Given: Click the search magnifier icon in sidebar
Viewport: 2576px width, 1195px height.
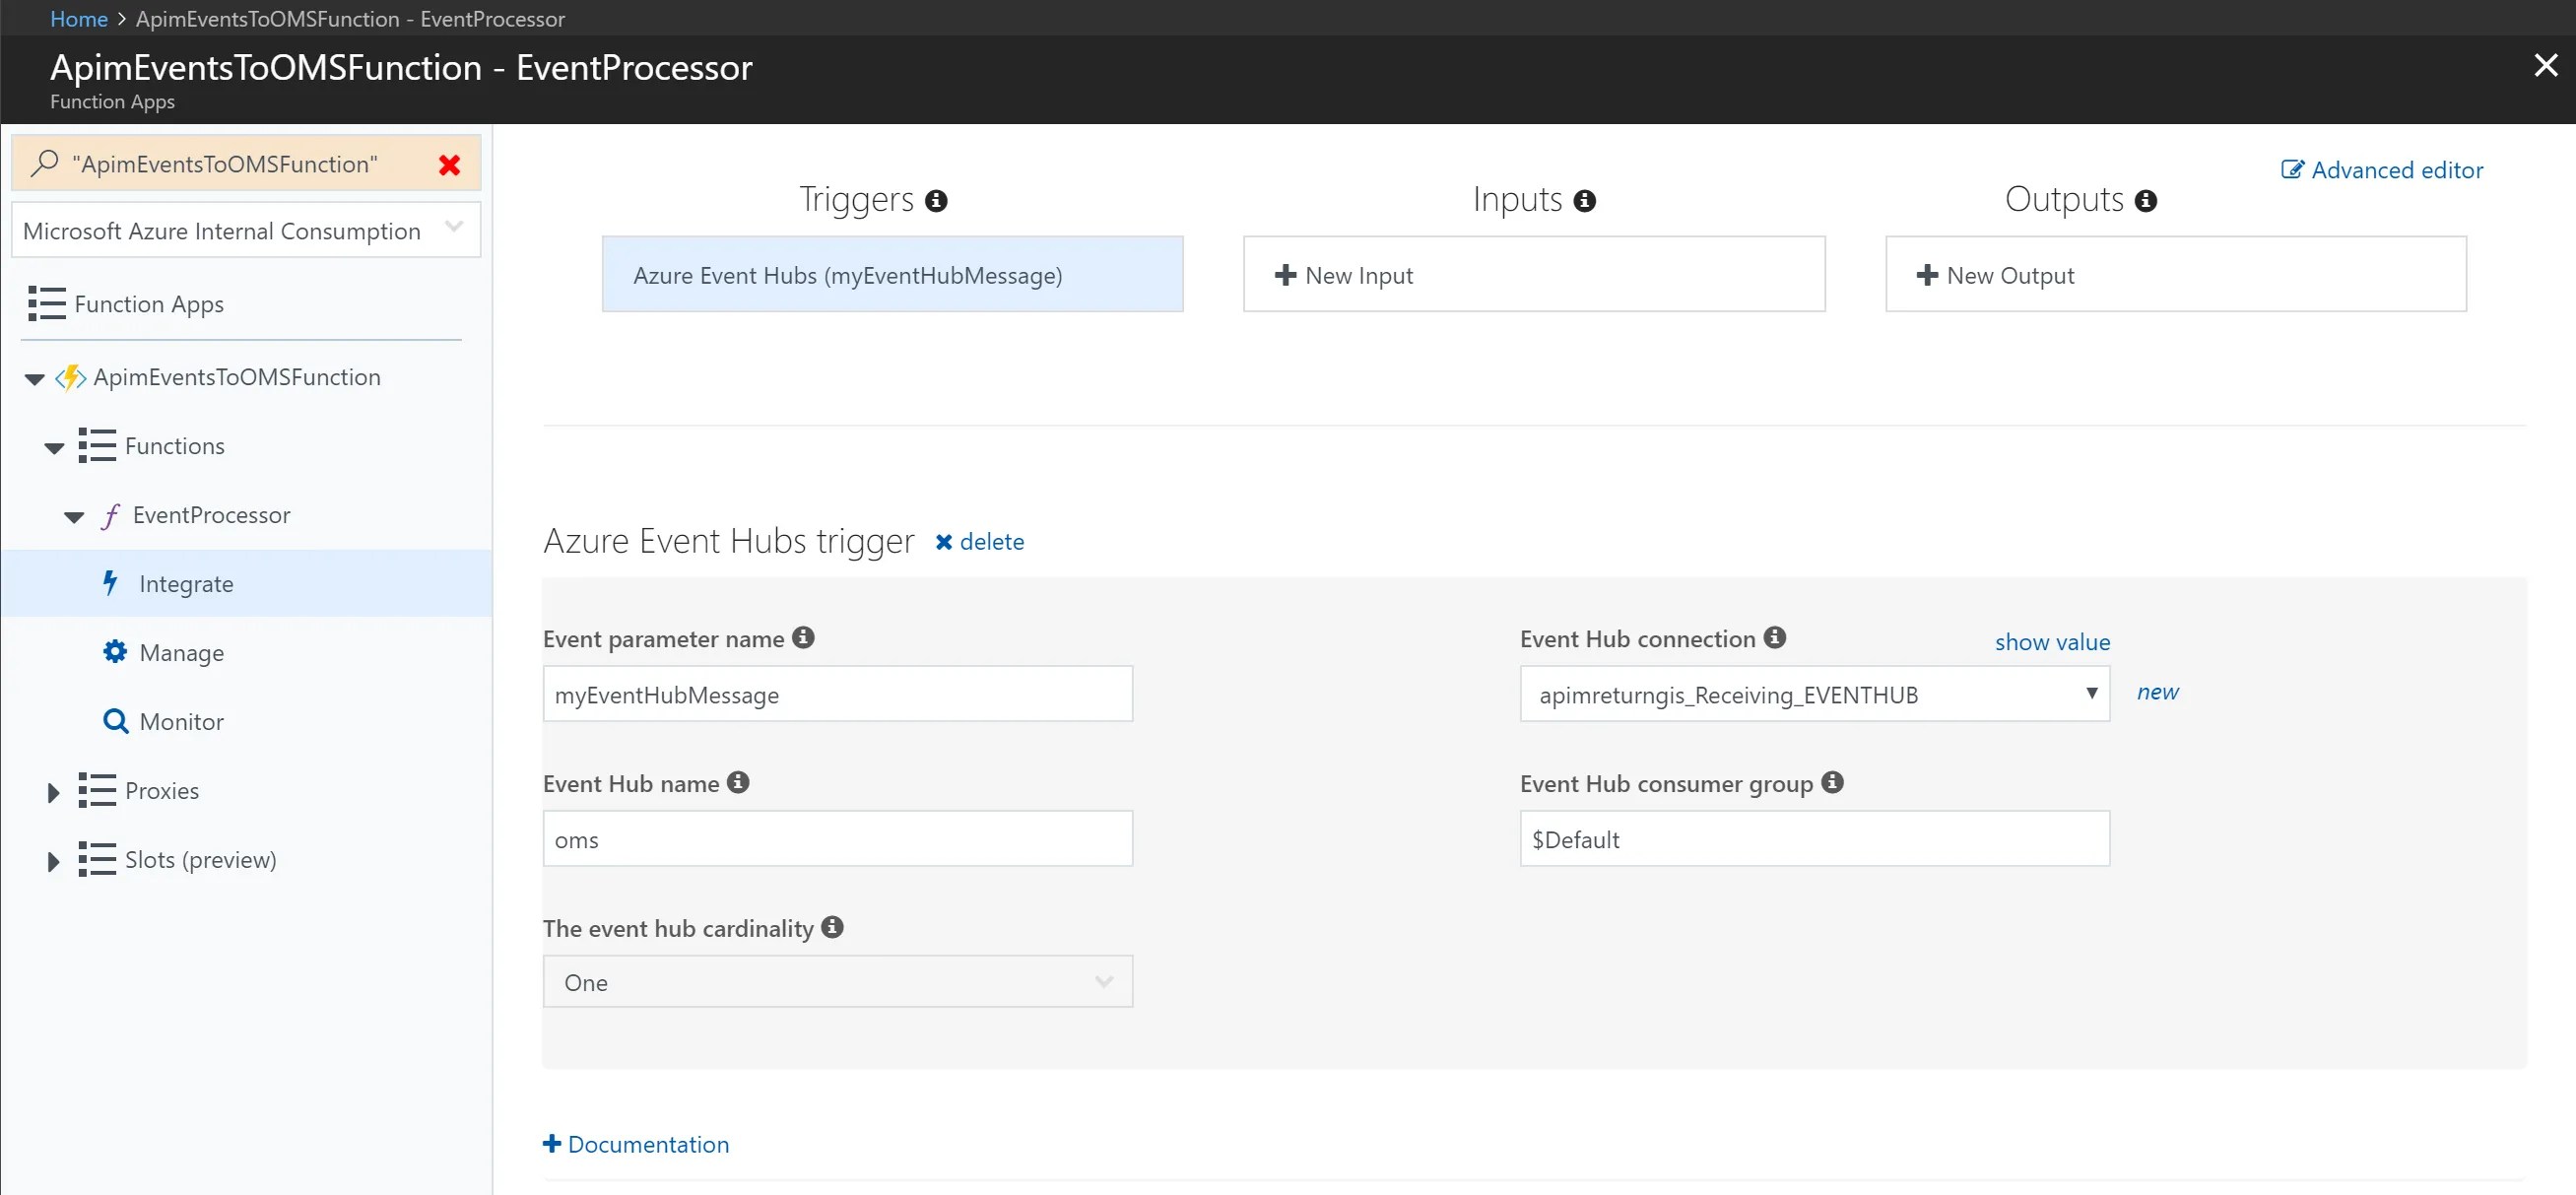Looking at the screenshot, I should pos(45,163).
